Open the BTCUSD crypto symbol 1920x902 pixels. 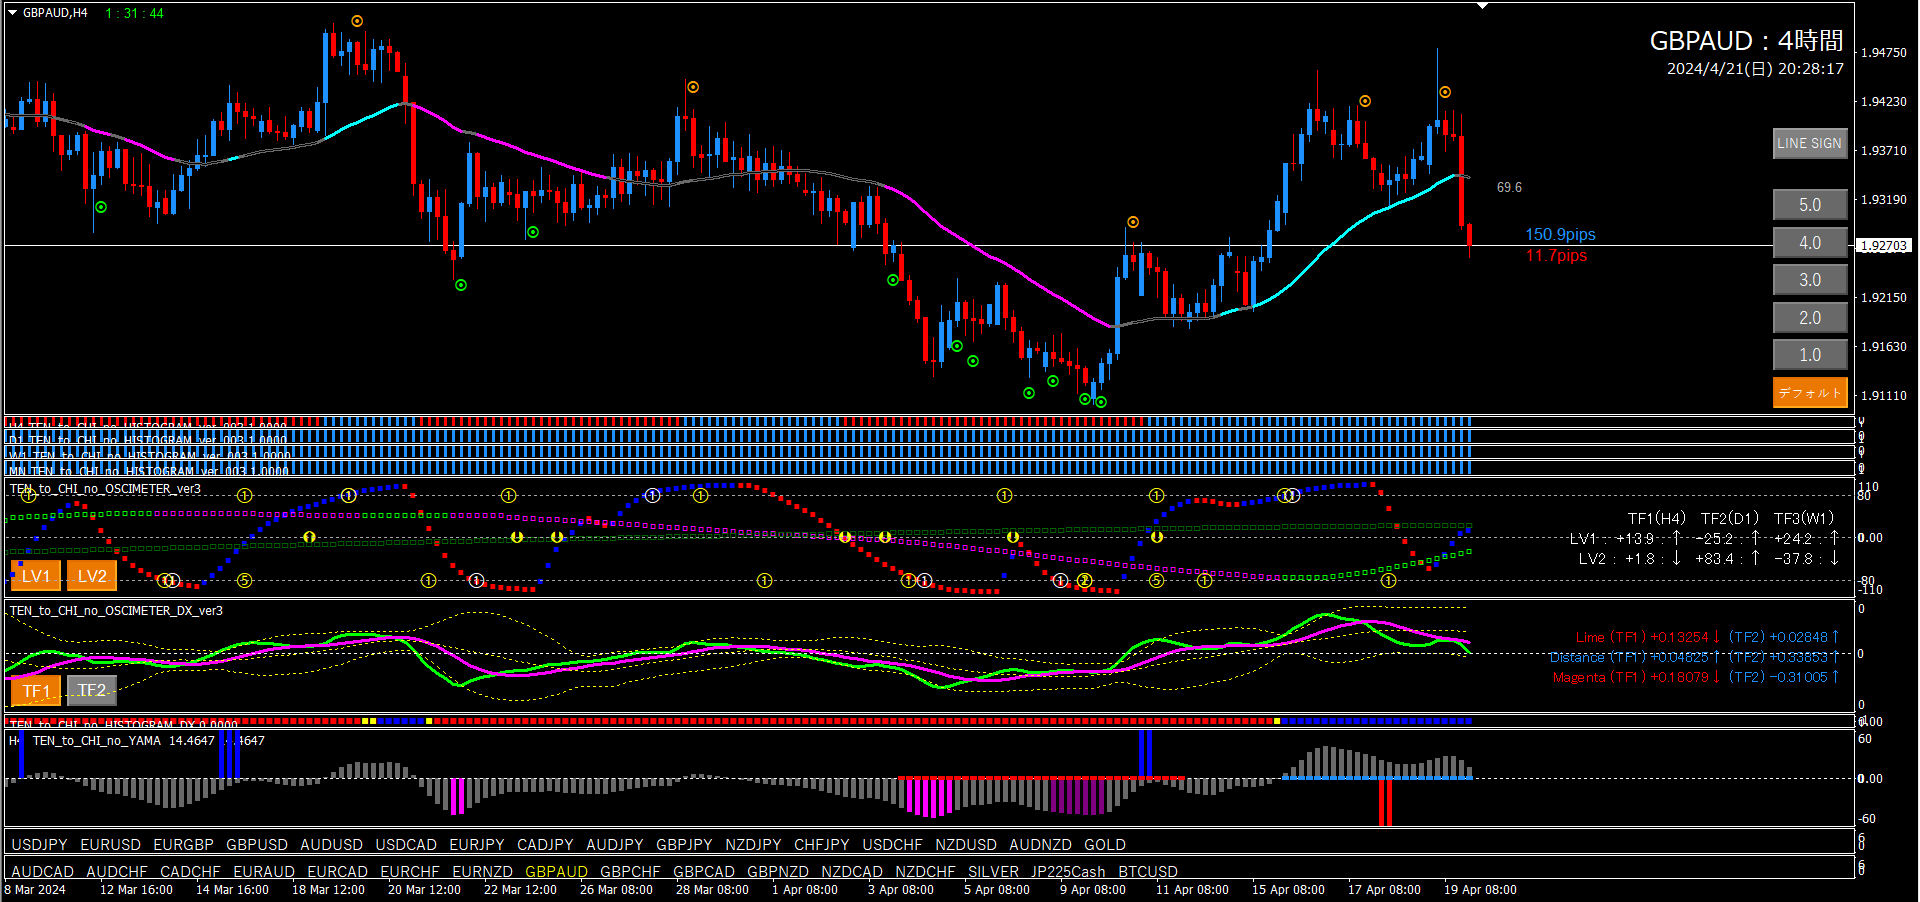pos(1148,872)
